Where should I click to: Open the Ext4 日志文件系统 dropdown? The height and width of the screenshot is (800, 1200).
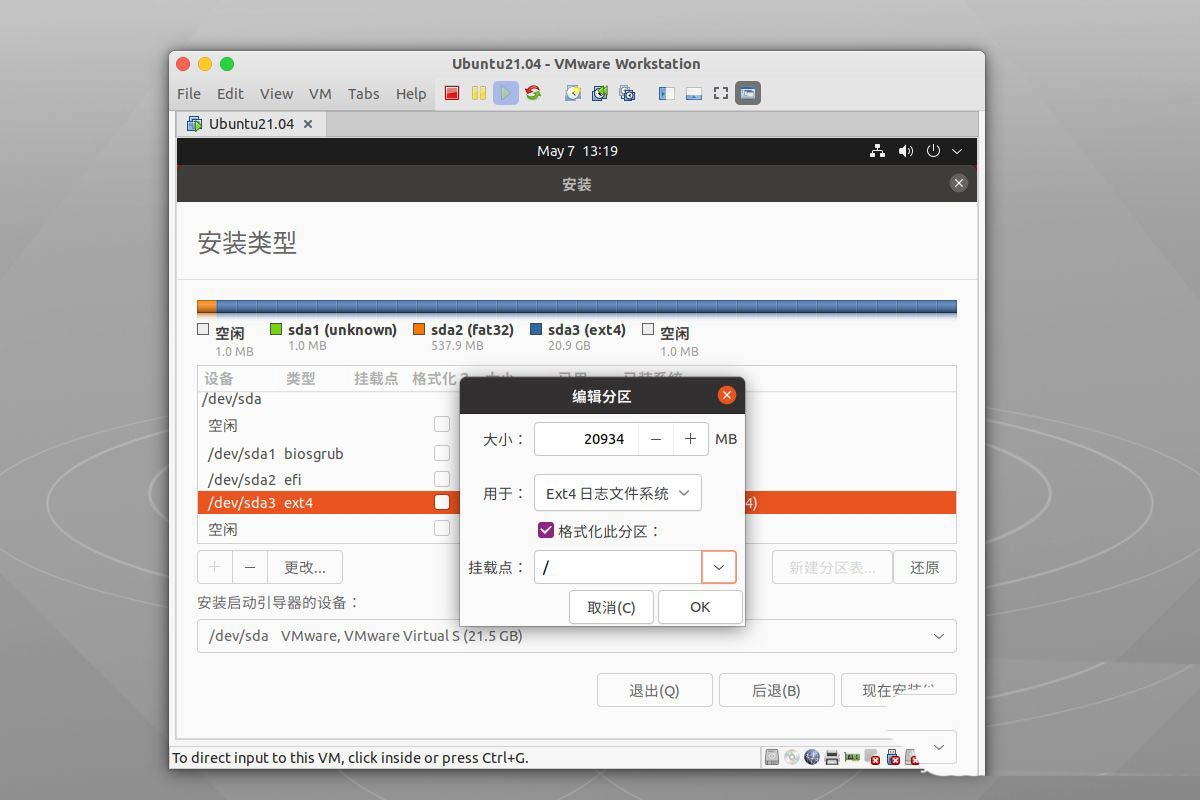[617, 493]
